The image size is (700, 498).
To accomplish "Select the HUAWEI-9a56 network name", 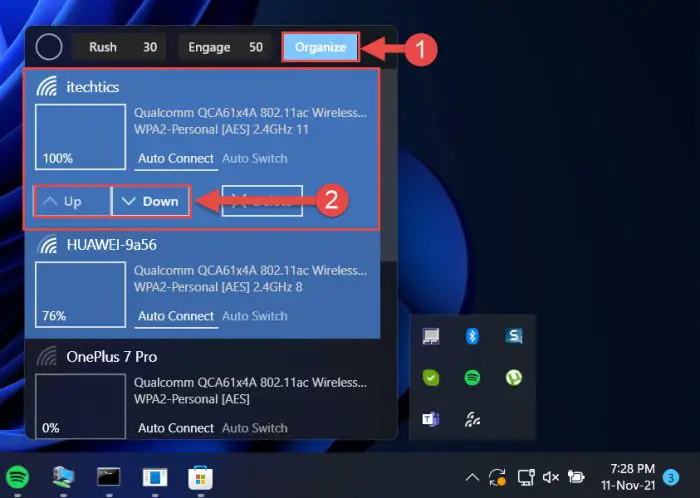I will pos(112,245).
